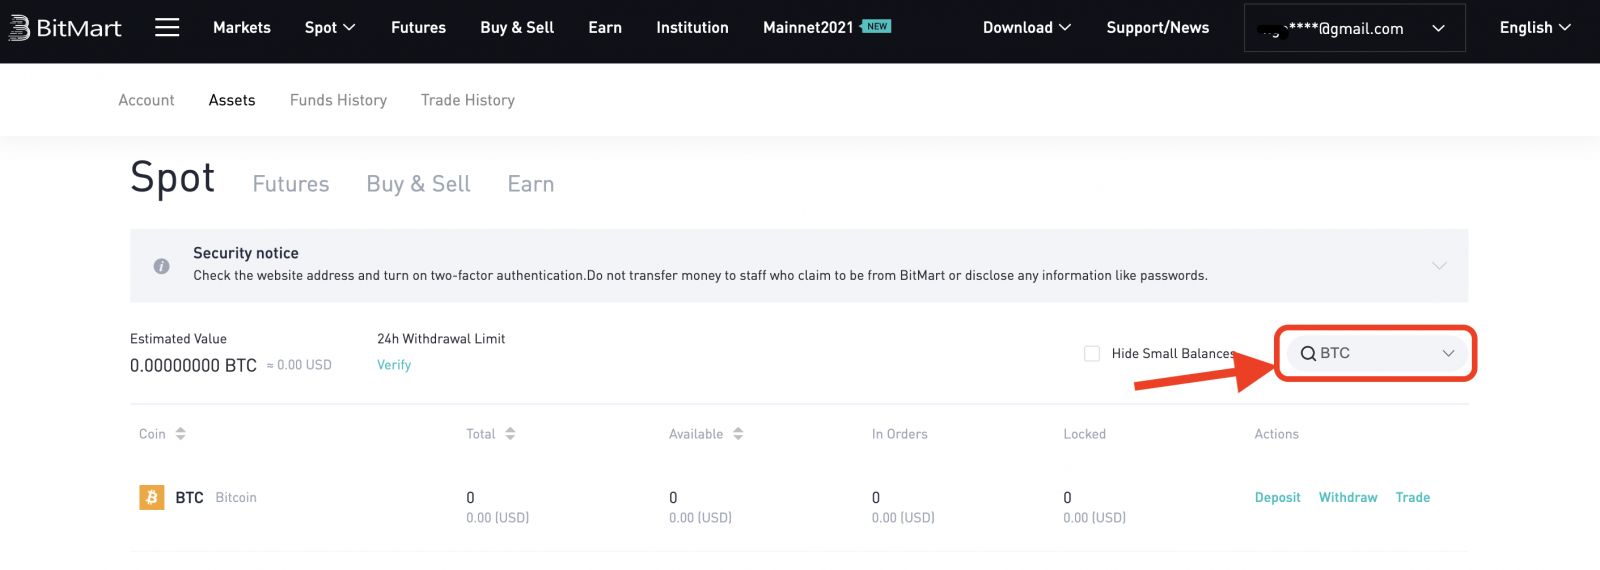The width and height of the screenshot is (1600, 570).
Task: Click the Deposit link for BTC
Action: pos(1277,497)
